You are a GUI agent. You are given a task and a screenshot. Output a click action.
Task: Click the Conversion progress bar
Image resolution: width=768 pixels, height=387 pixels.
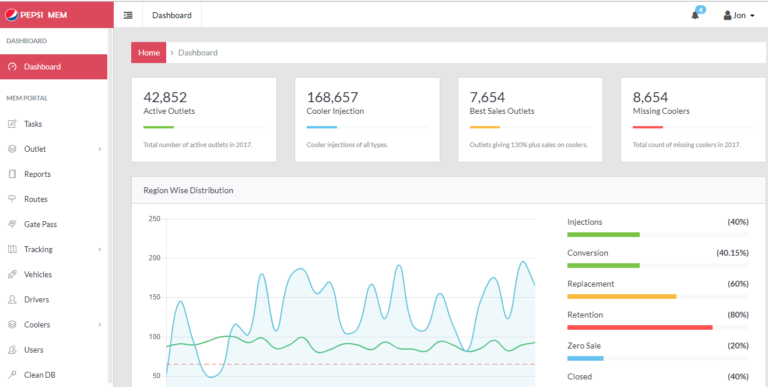pyautogui.click(x=603, y=266)
